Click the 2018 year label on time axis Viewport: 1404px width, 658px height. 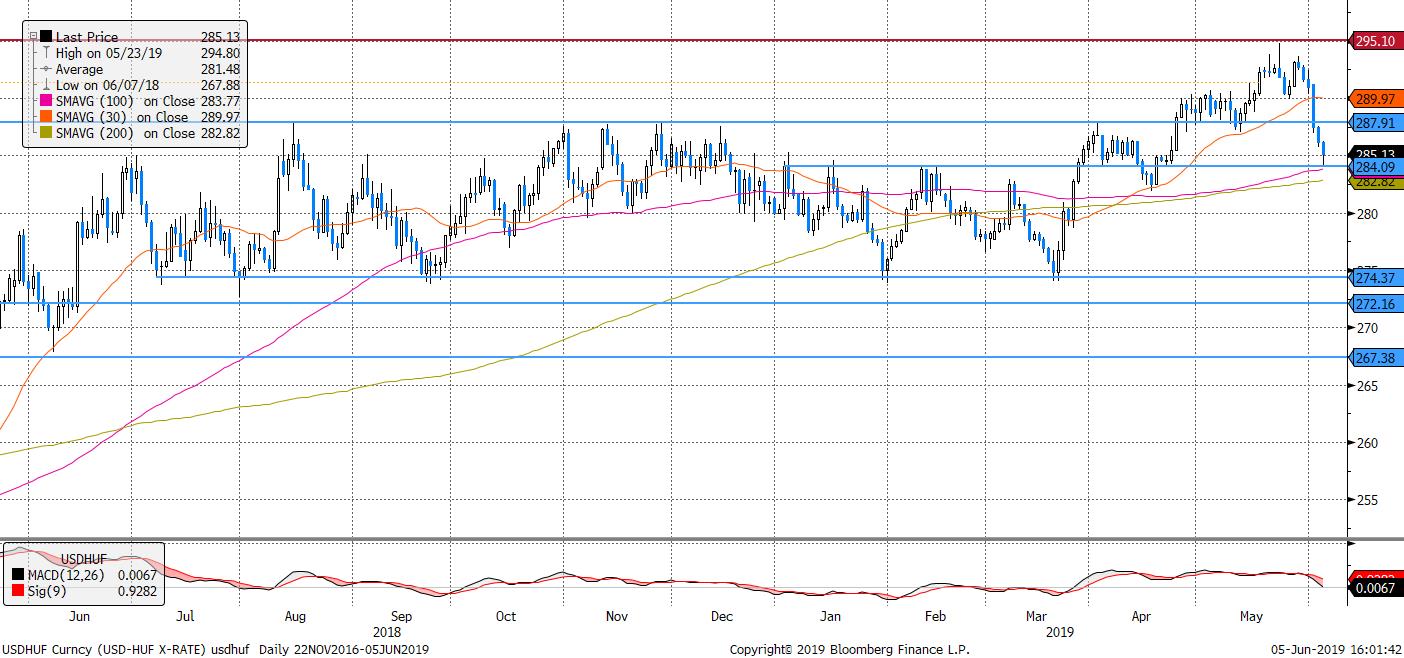point(387,632)
